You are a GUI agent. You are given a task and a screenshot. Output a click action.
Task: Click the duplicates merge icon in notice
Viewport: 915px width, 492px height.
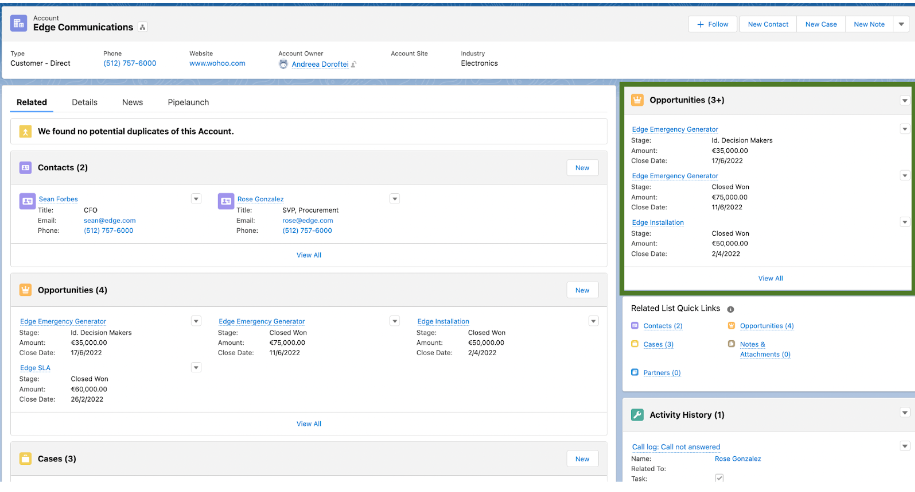[x=25, y=131]
